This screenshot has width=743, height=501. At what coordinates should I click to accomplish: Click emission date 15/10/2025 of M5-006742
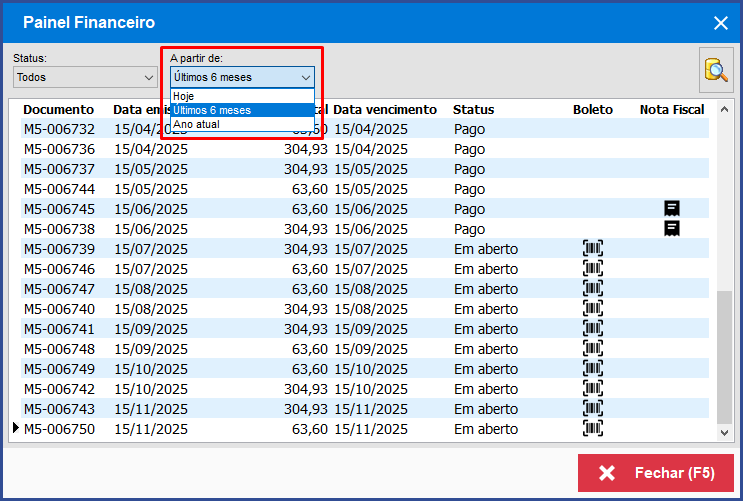coord(151,389)
